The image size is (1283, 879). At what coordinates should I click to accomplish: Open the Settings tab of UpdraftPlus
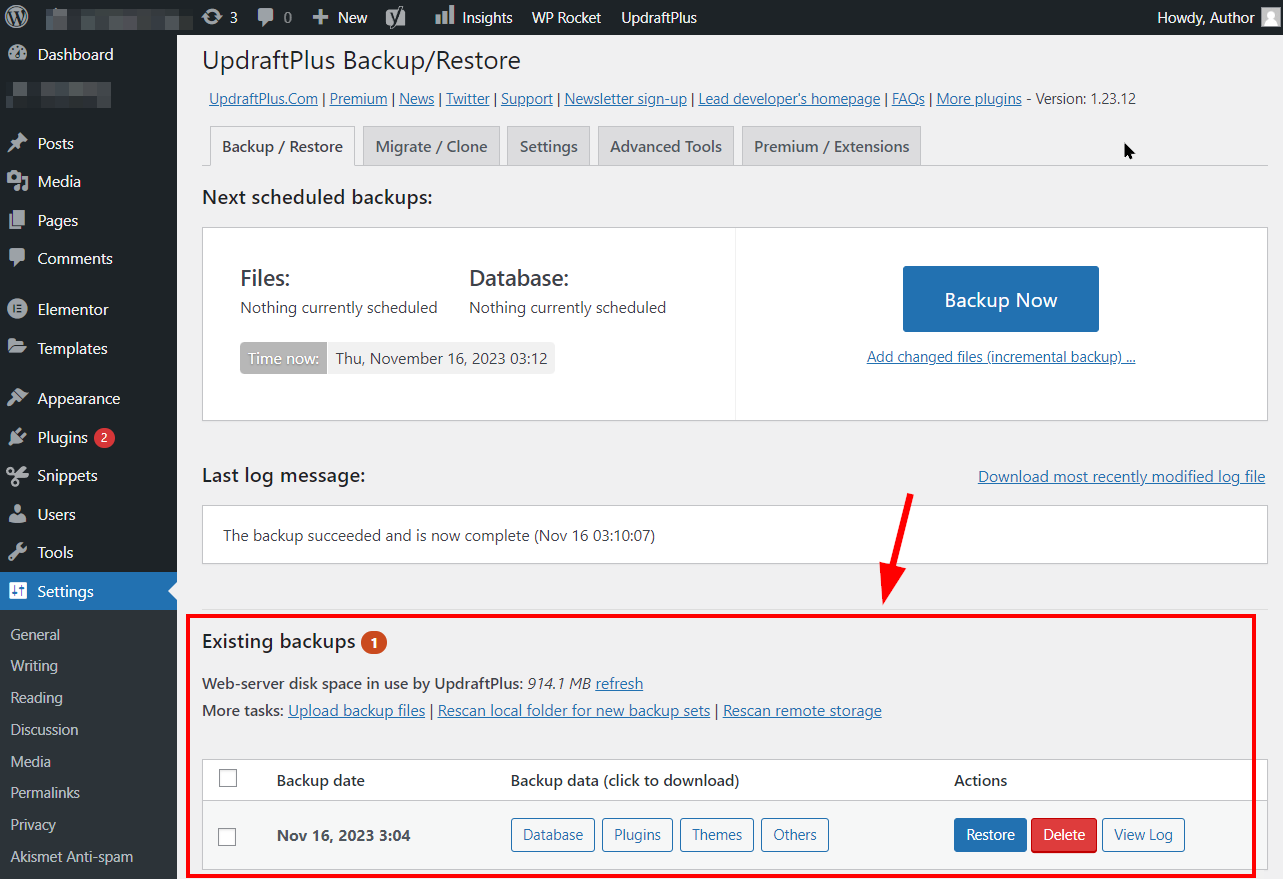(548, 146)
